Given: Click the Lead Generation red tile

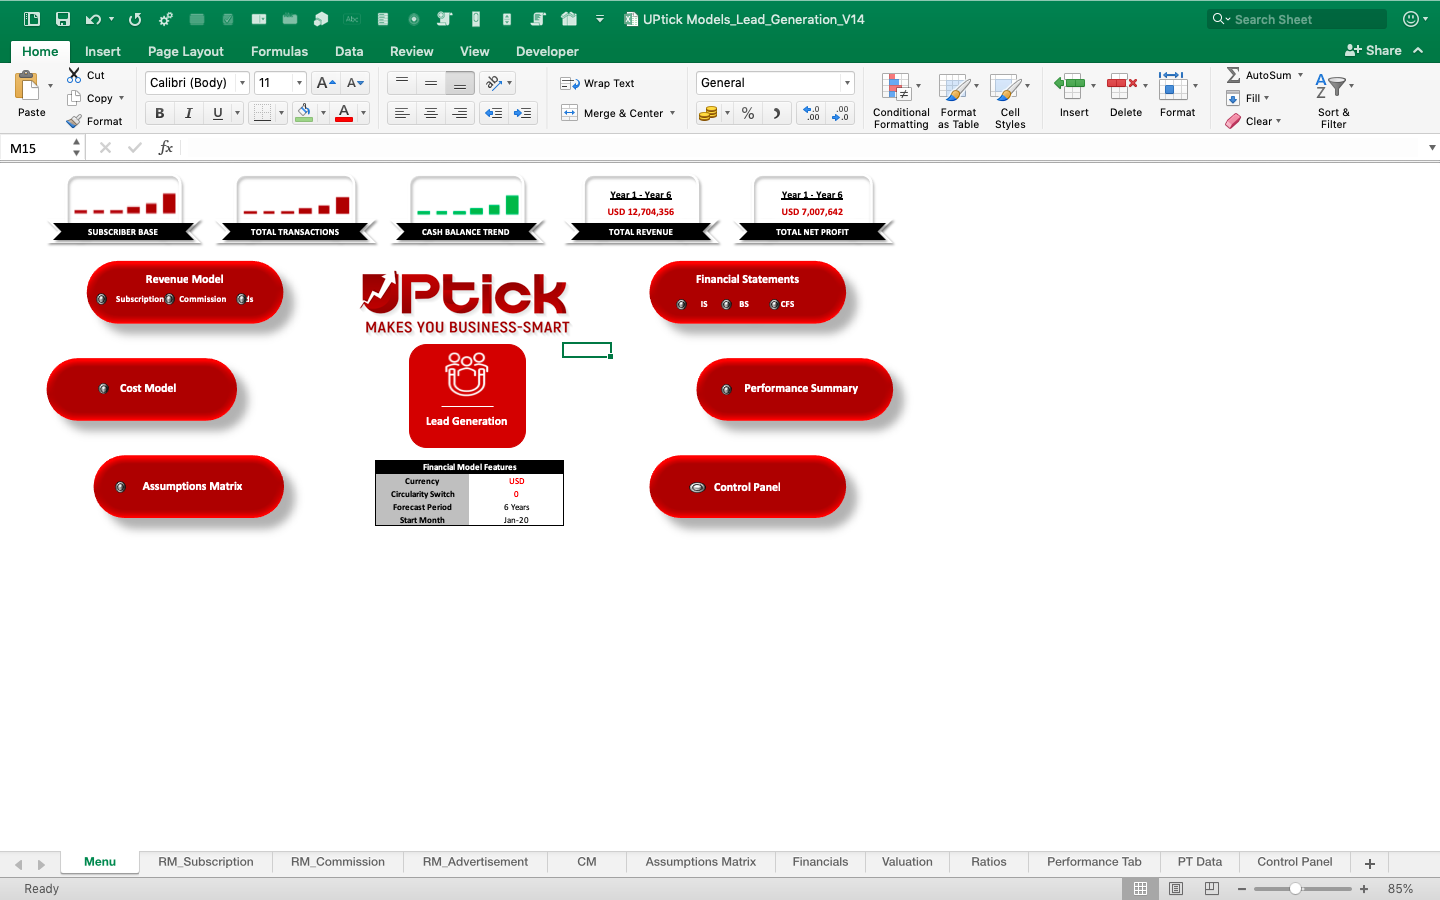Looking at the screenshot, I should coord(467,396).
